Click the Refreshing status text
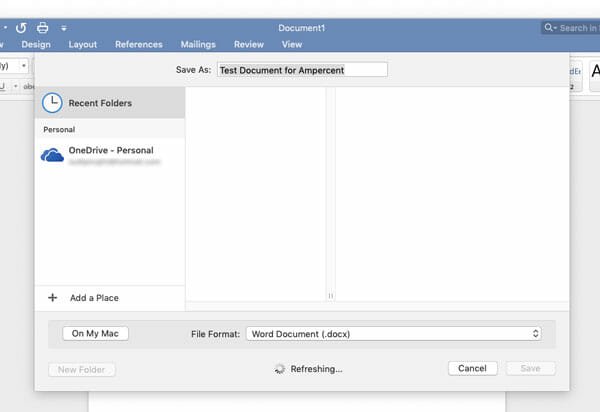Image resolution: width=600 pixels, height=412 pixels. click(316, 369)
